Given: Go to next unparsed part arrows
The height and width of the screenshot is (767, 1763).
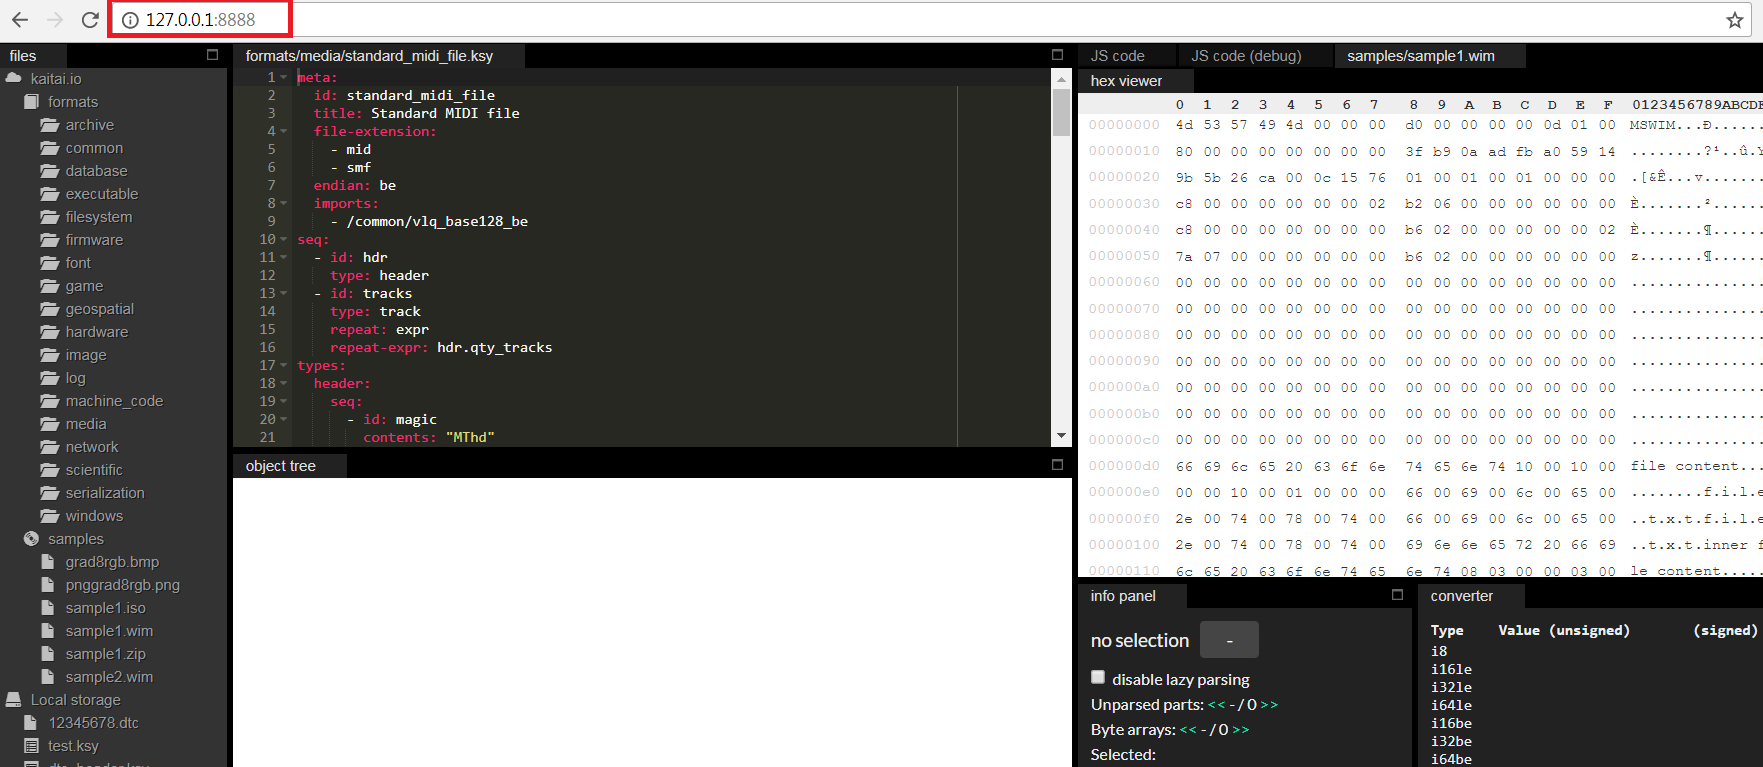Looking at the screenshot, I should click(1269, 705).
